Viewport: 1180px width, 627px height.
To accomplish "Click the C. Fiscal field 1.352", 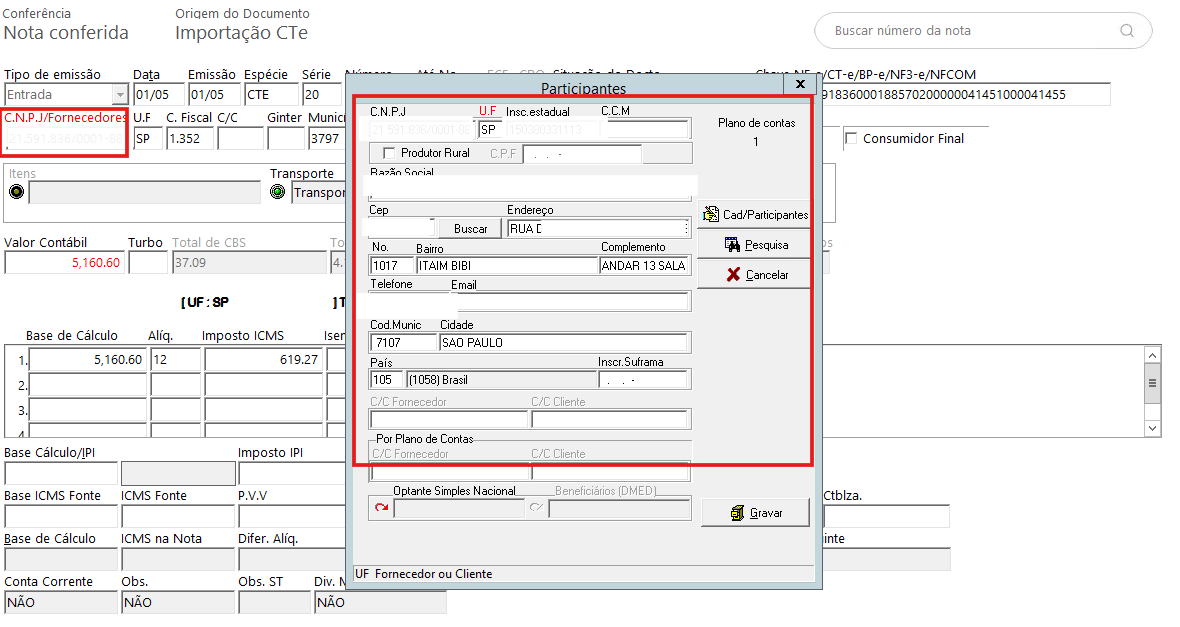I will coord(190,138).
